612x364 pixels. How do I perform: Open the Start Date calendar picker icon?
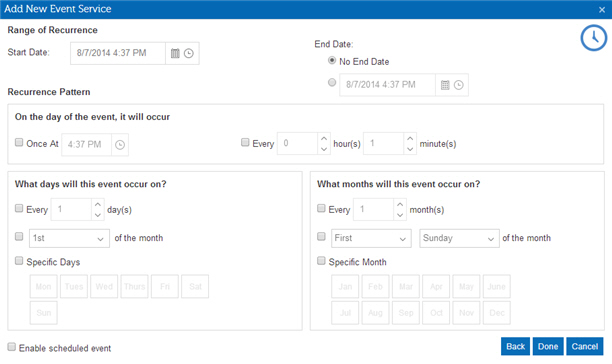(x=175, y=53)
